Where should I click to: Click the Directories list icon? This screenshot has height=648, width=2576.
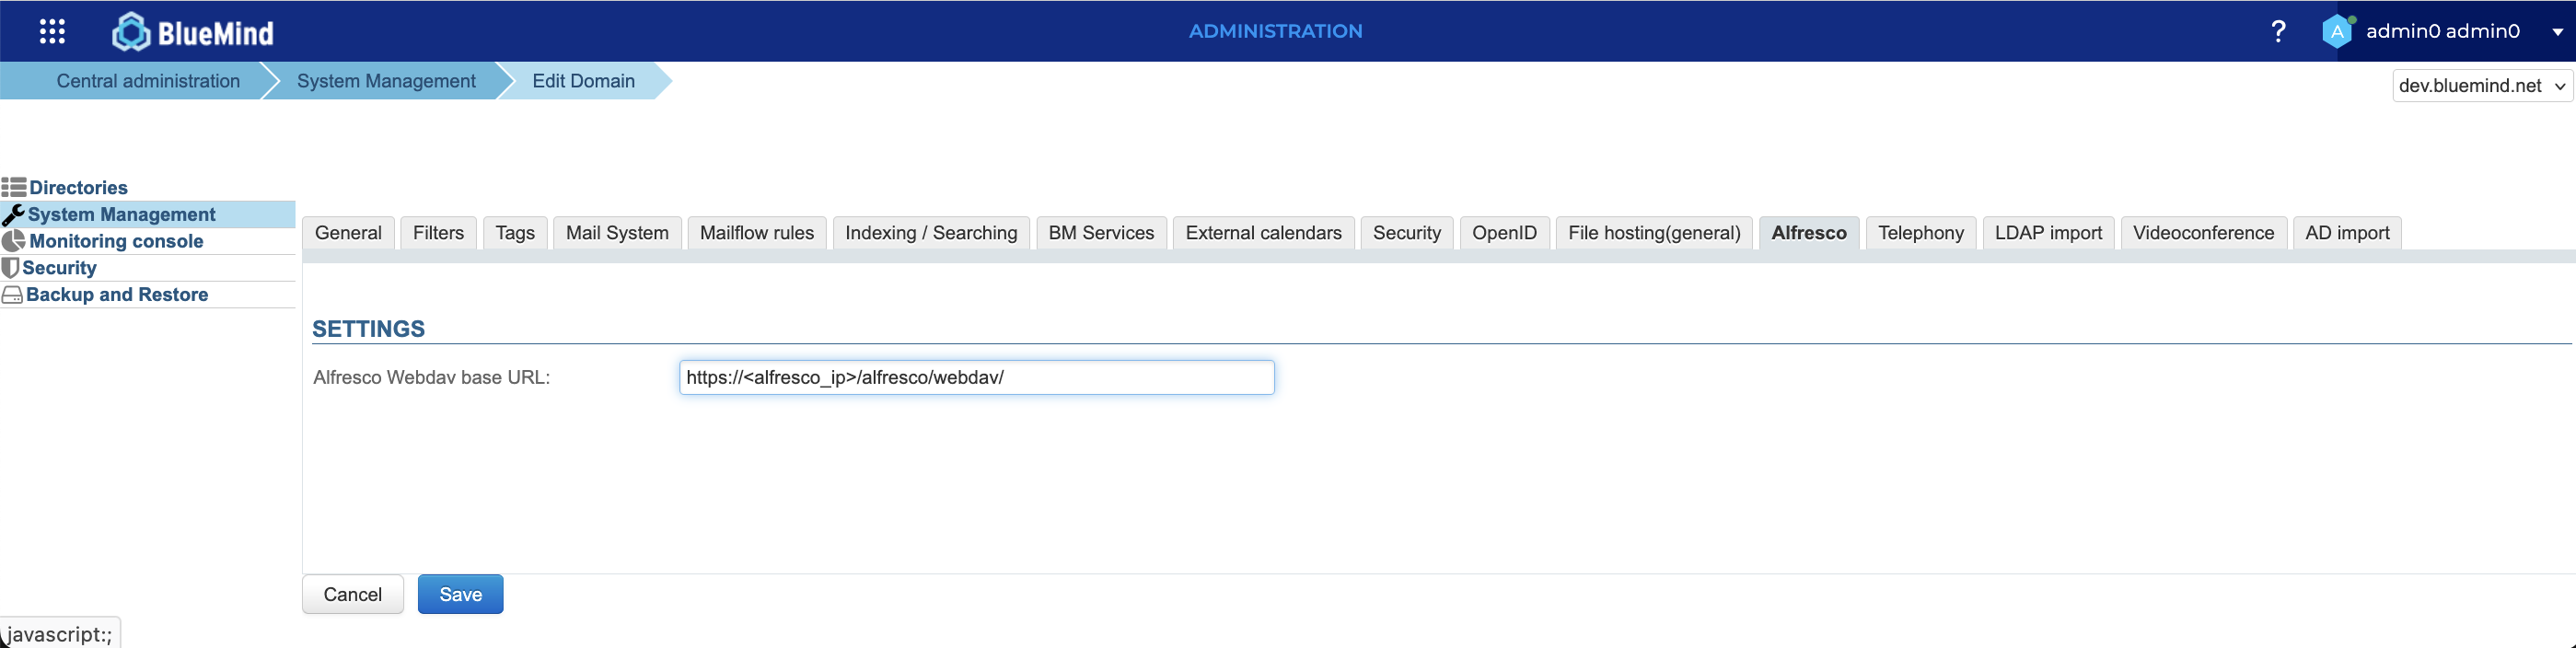coord(14,187)
